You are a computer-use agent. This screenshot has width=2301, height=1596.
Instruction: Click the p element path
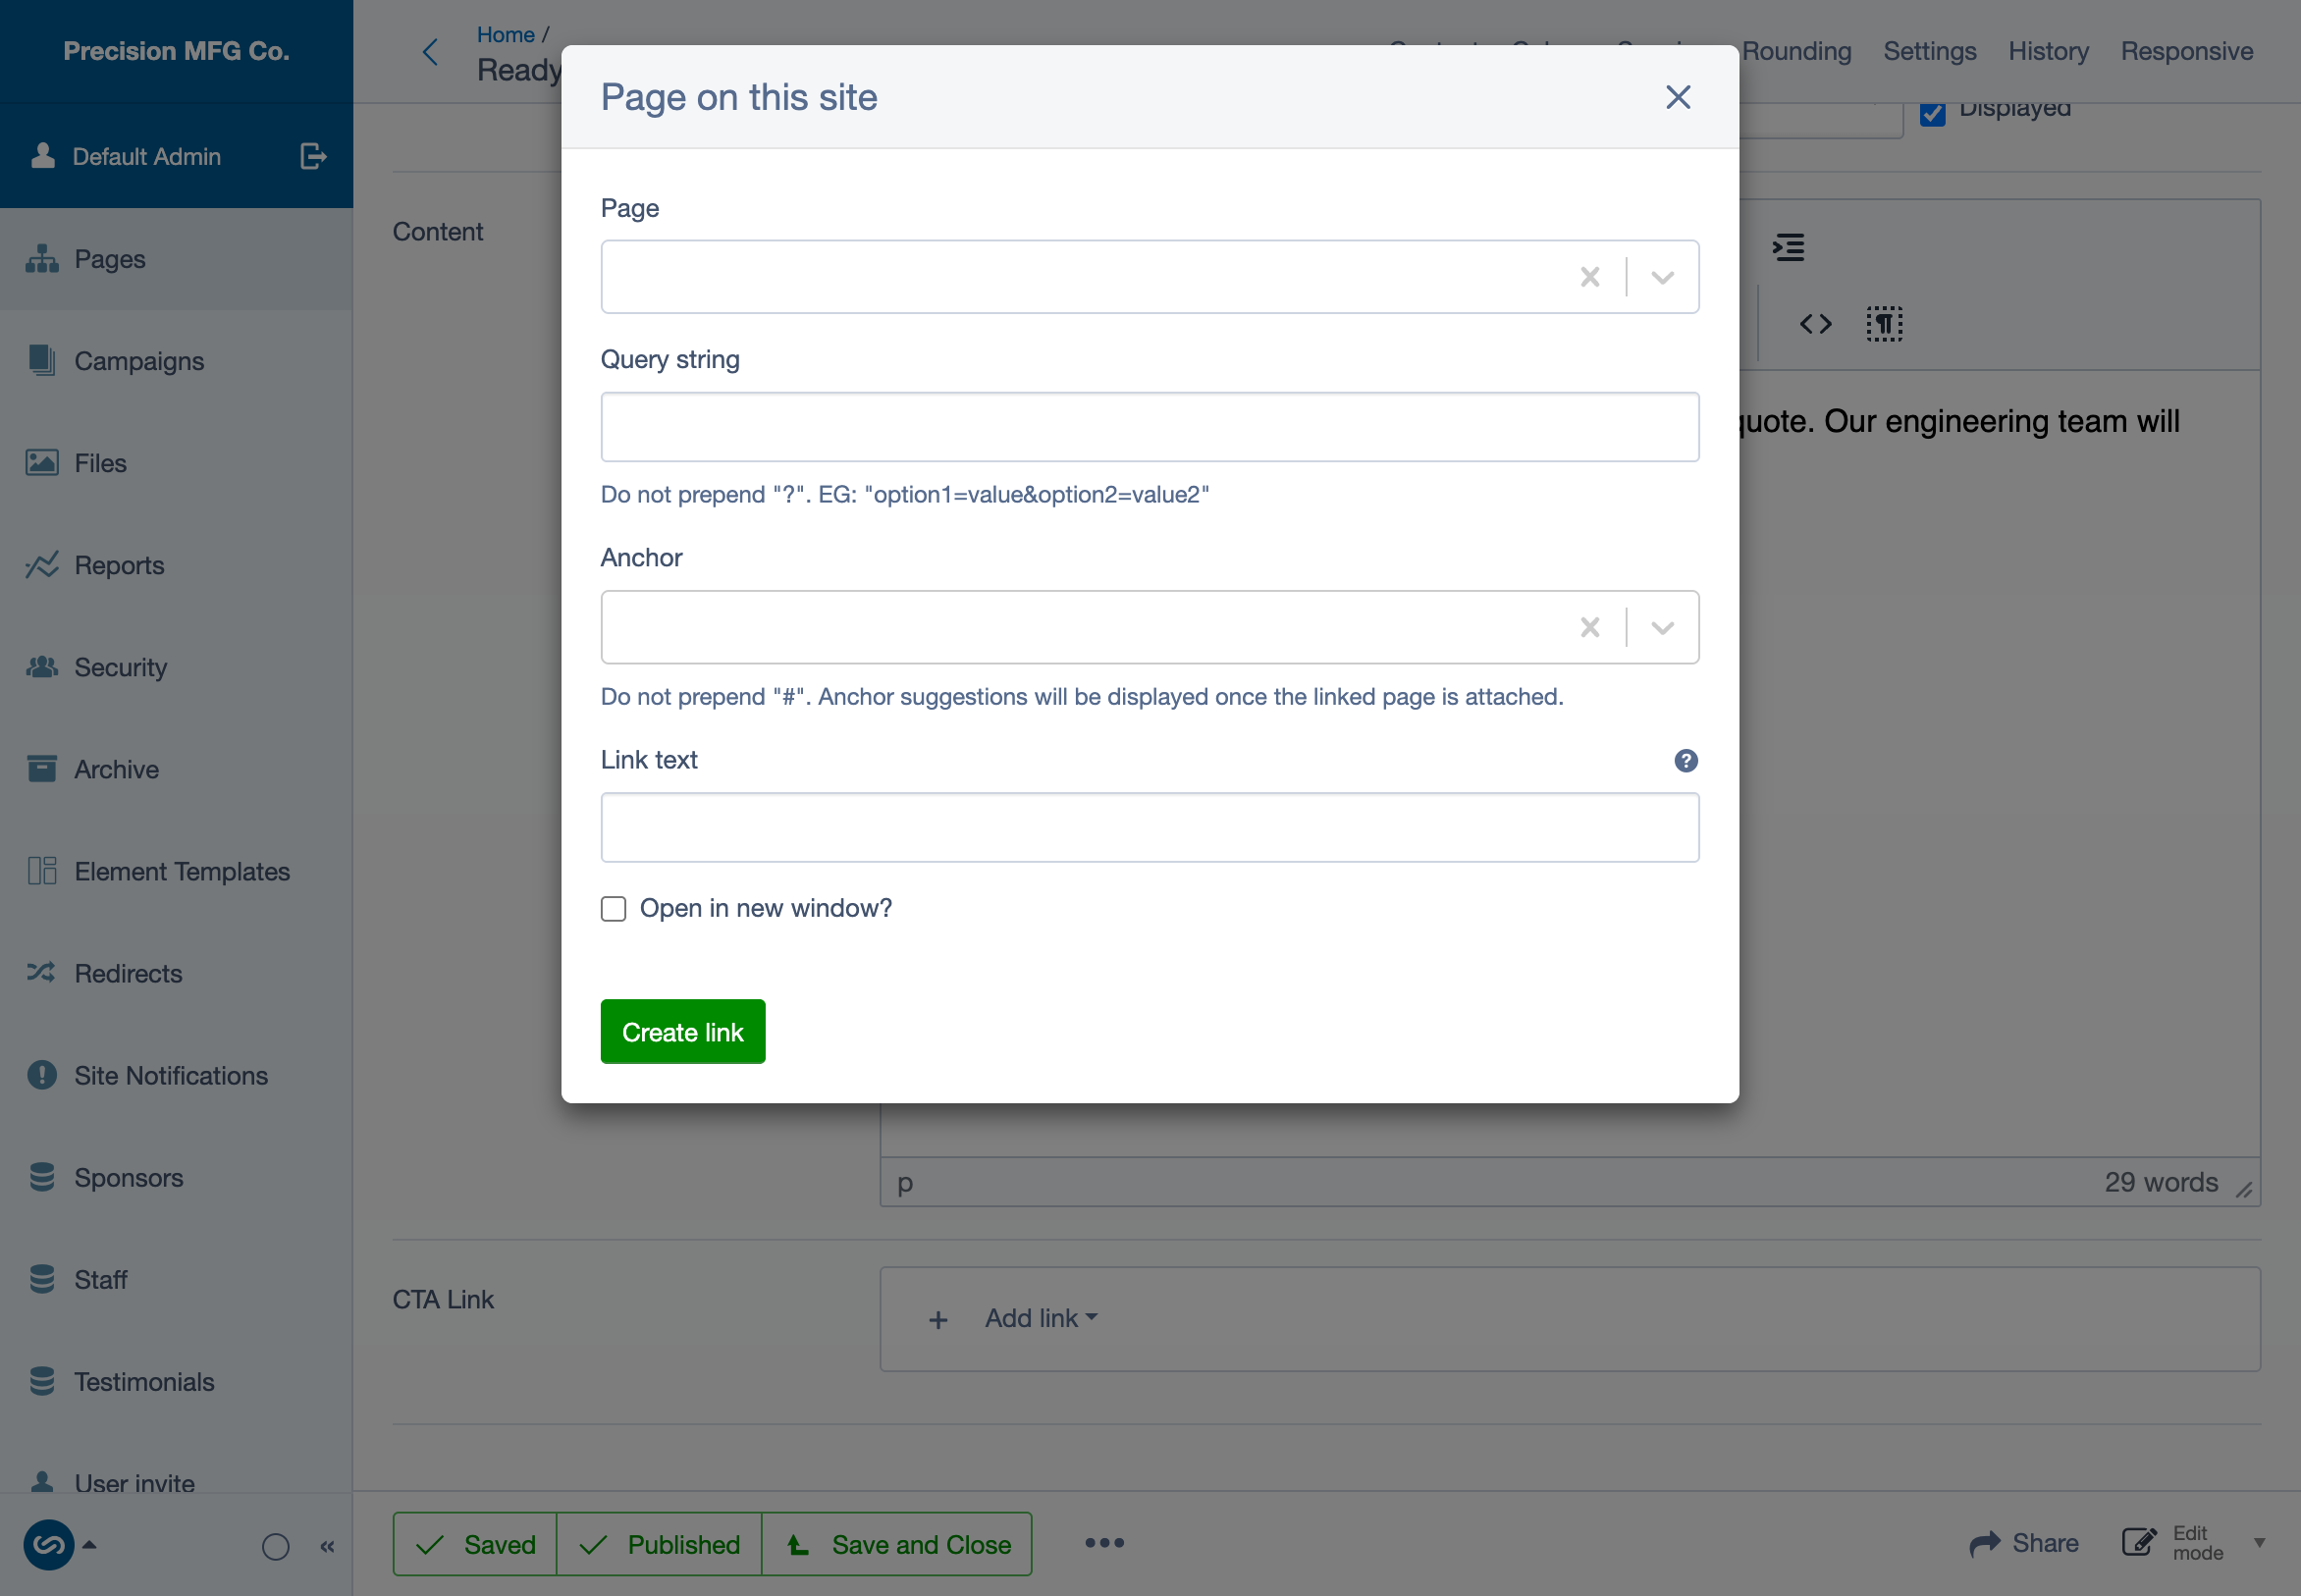tap(904, 1183)
